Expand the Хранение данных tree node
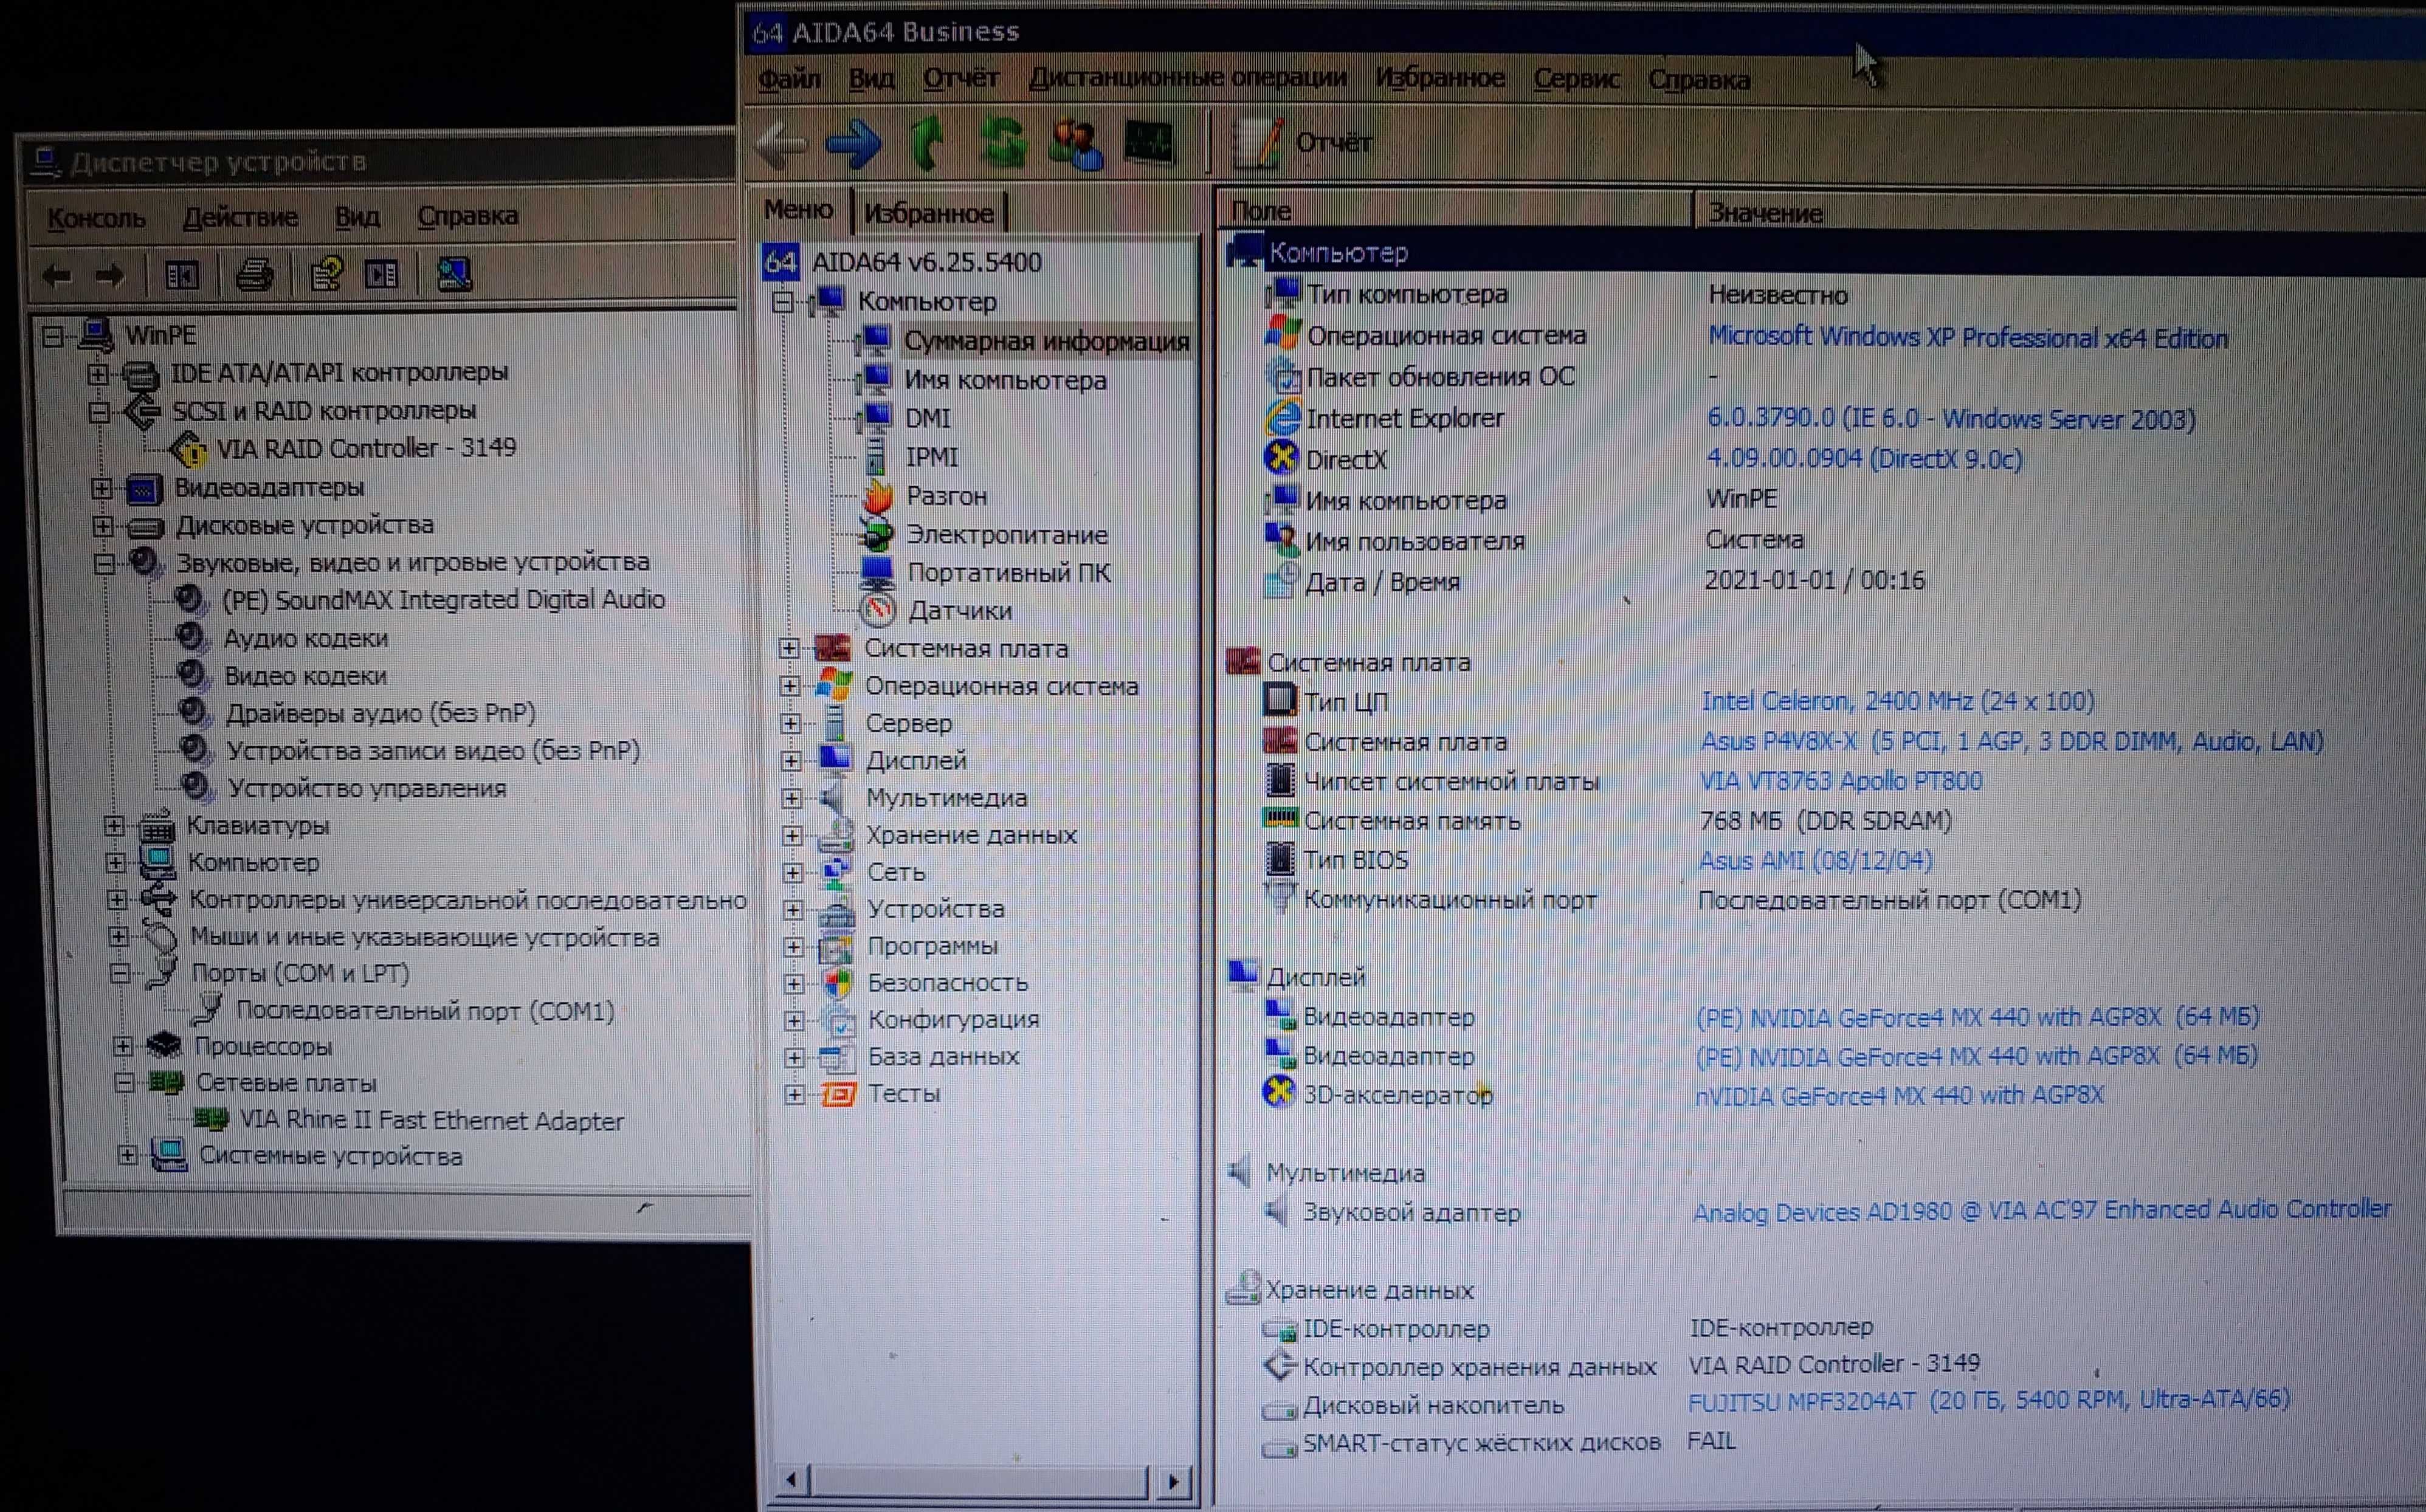2426x1512 pixels. (x=792, y=835)
